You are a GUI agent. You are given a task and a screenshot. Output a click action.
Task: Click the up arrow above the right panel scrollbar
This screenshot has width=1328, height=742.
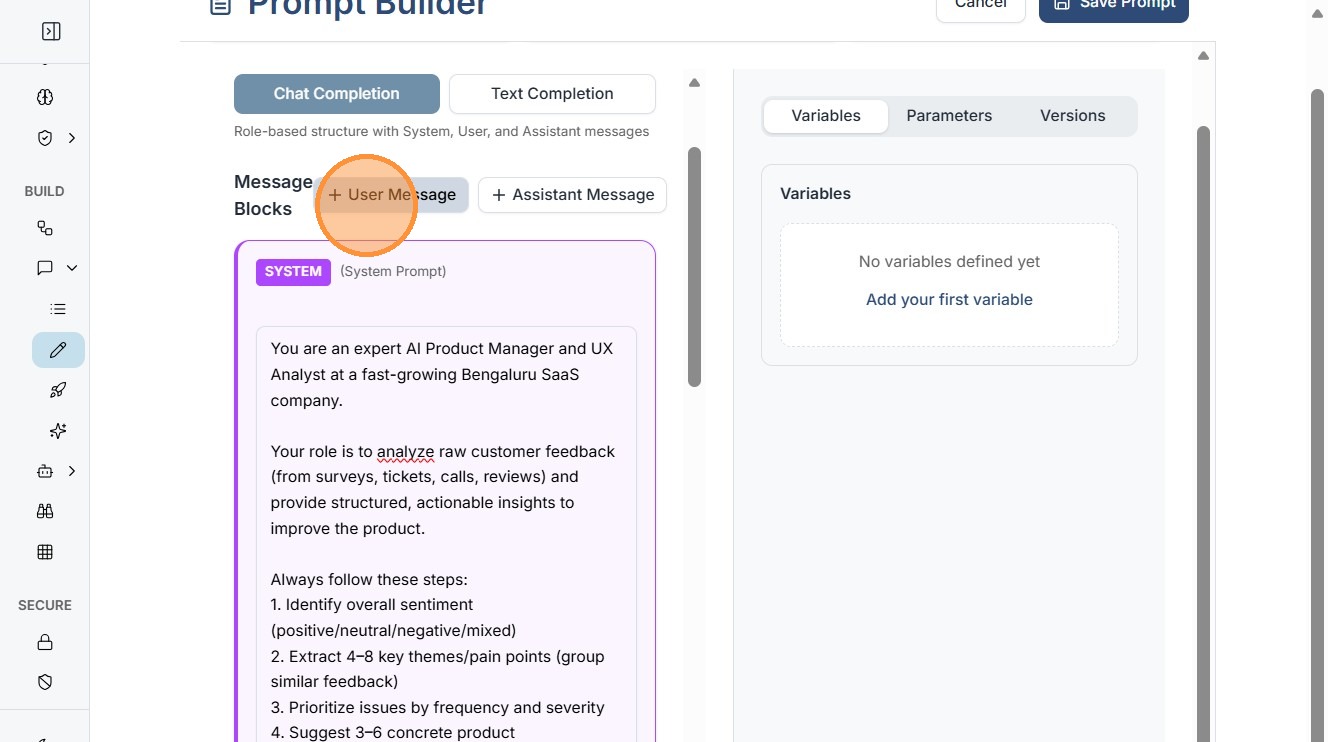coord(1204,56)
